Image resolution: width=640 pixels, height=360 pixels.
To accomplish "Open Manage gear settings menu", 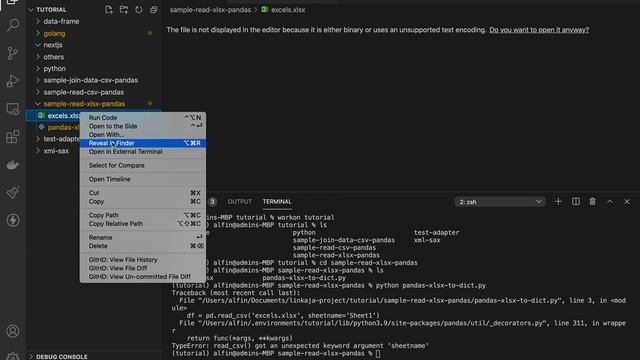I will [13, 356].
